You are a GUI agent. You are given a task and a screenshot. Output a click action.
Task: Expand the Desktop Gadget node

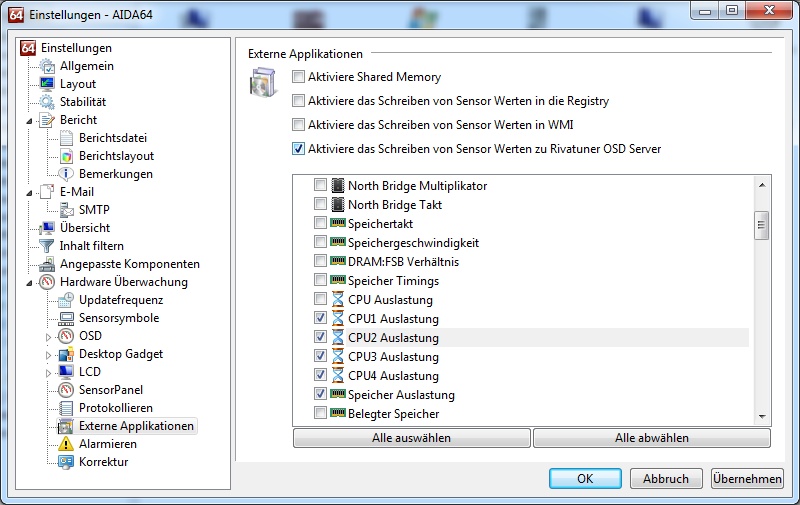[x=48, y=355]
